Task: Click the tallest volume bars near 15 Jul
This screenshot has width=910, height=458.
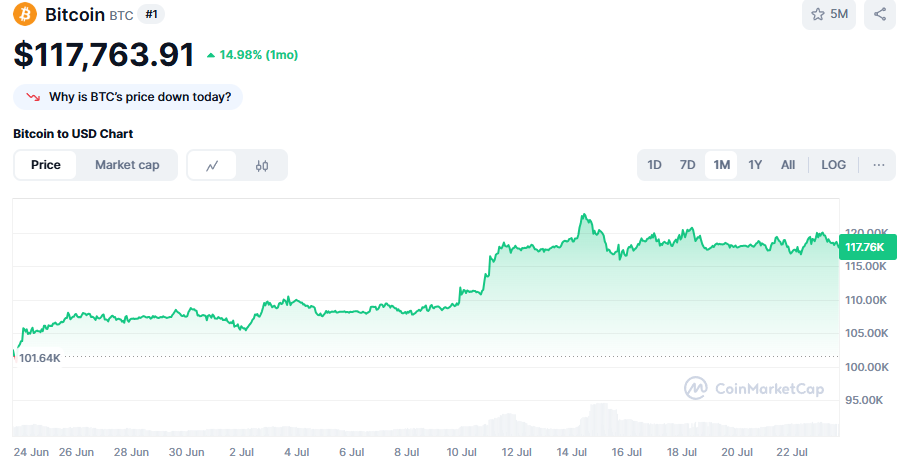Action: click(x=600, y=419)
